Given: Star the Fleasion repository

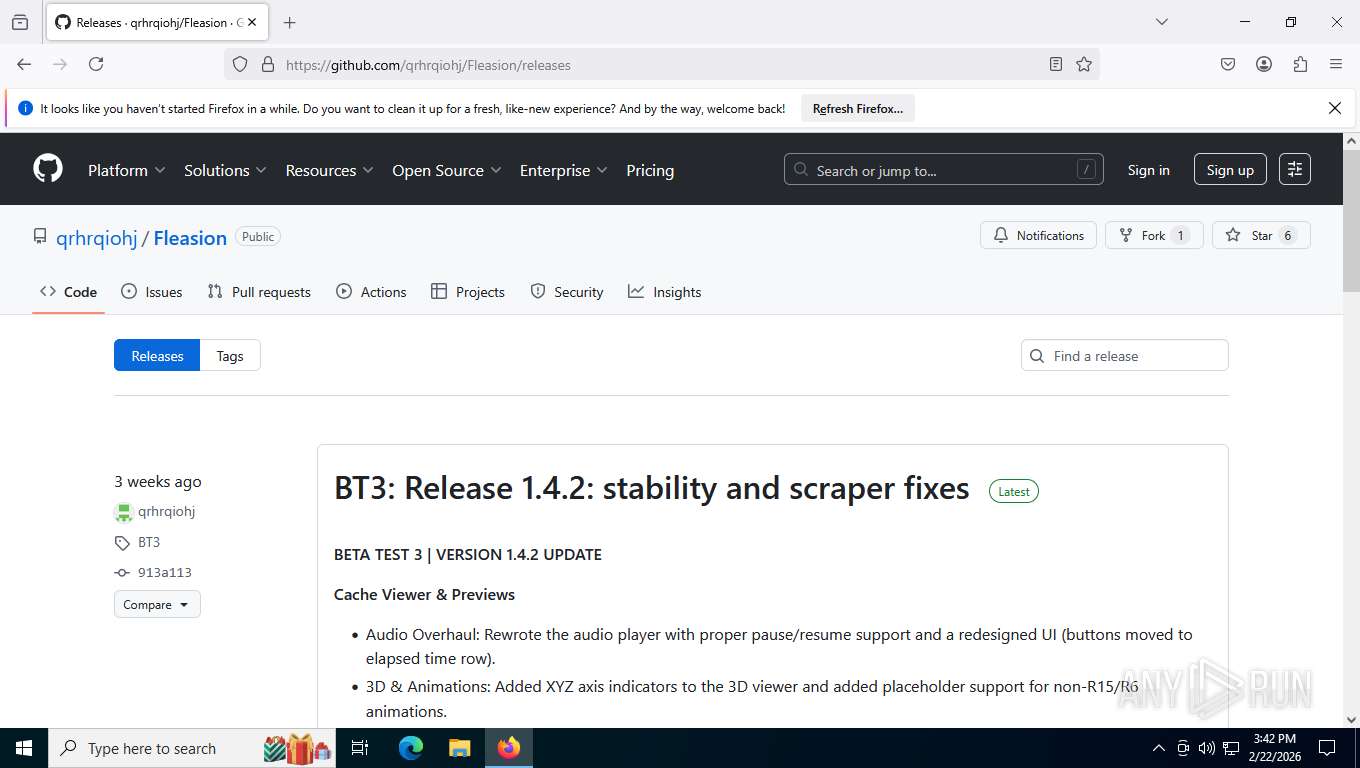Looking at the screenshot, I should 1261,235.
